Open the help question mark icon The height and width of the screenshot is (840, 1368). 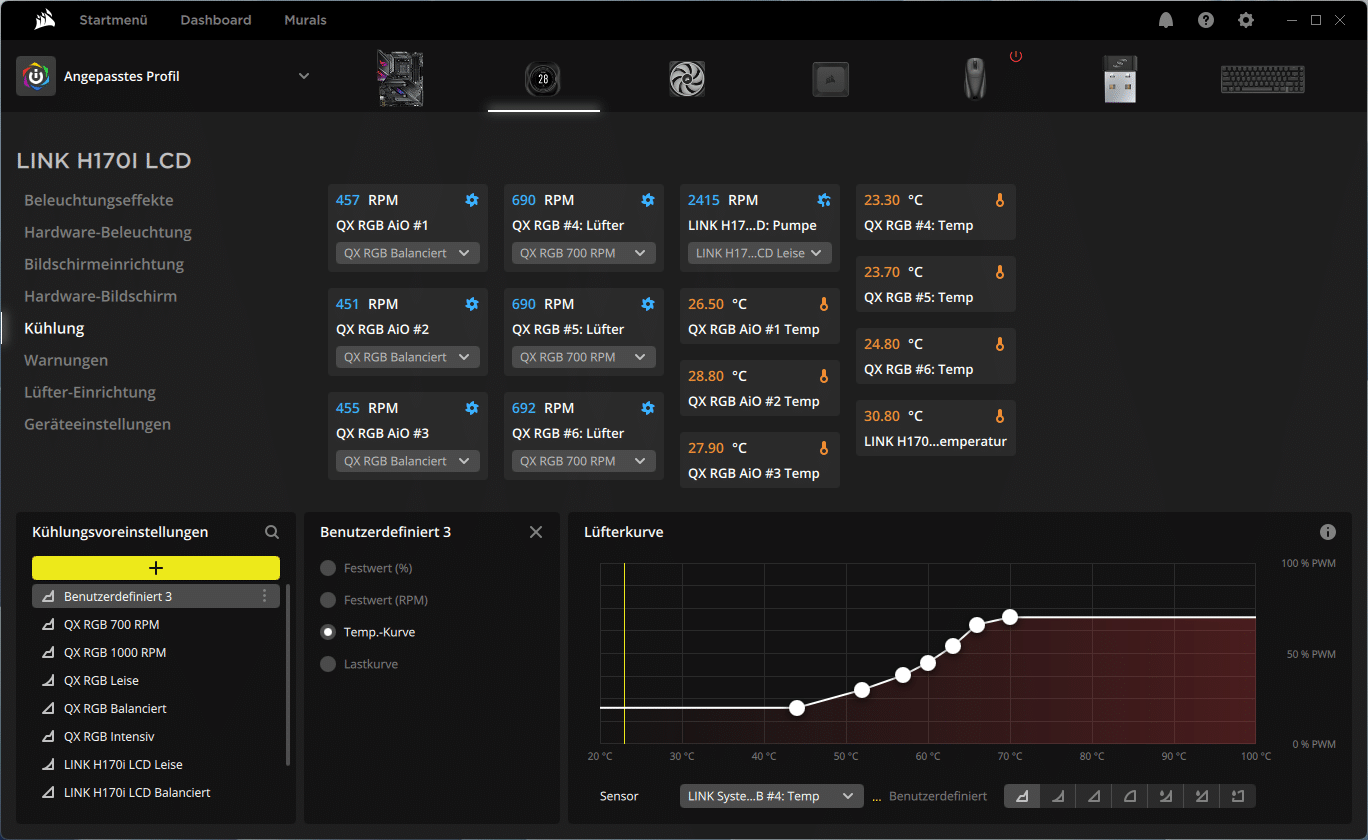tap(1206, 20)
